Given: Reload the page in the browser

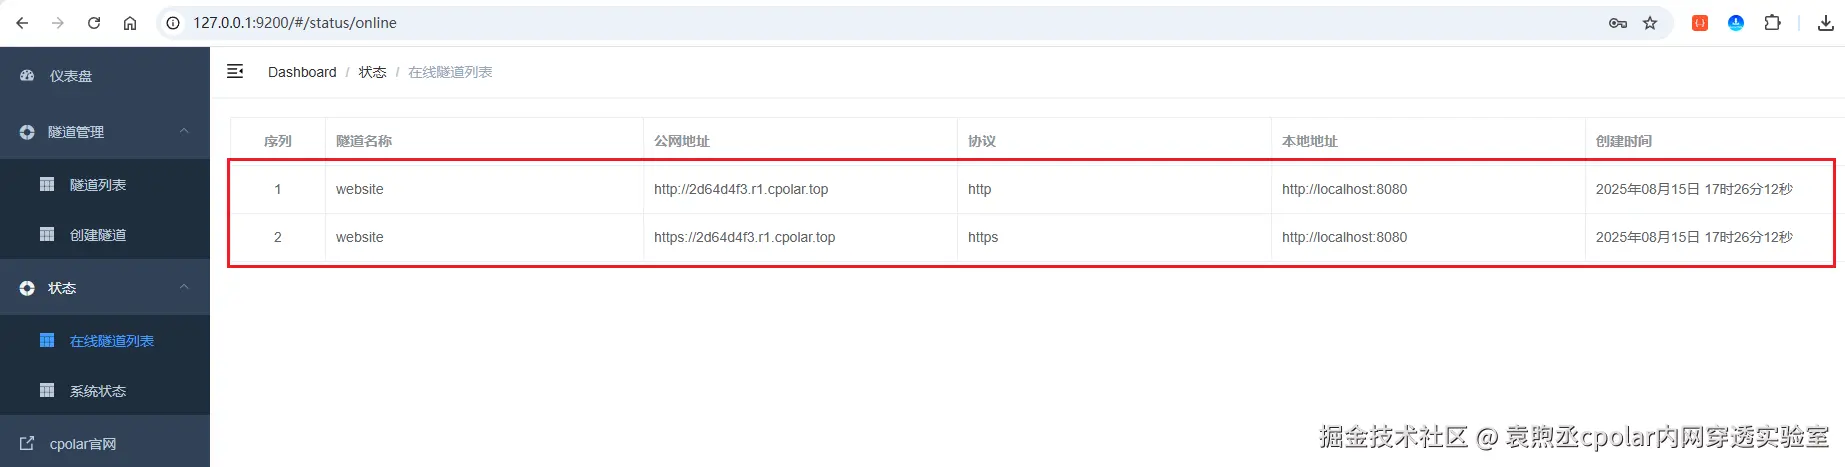Looking at the screenshot, I should 94,23.
